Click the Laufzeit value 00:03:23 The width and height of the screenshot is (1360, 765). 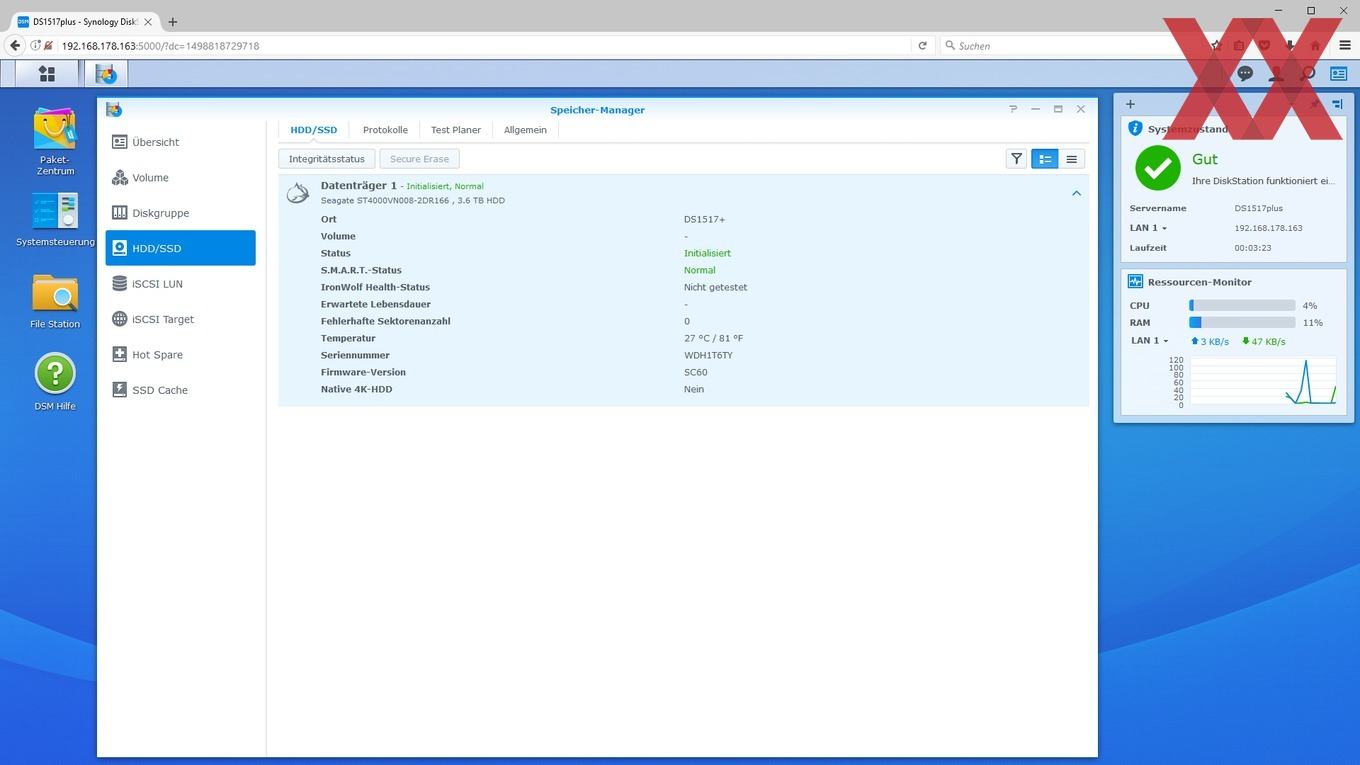click(1252, 248)
